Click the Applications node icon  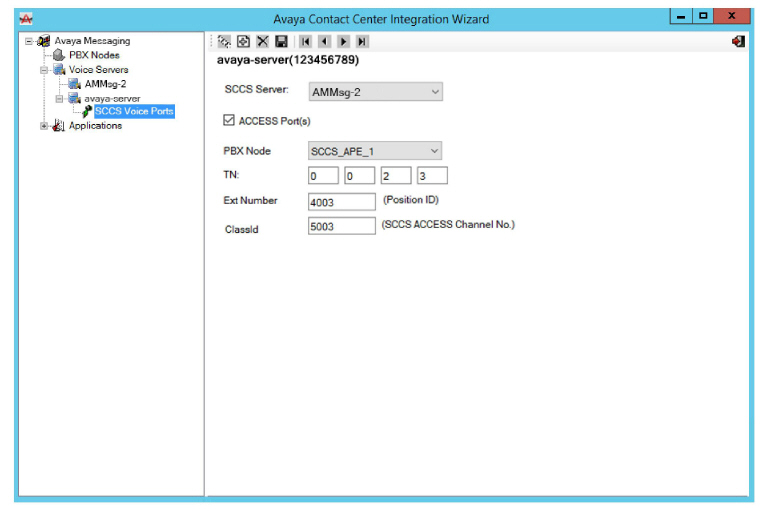[59, 125]
